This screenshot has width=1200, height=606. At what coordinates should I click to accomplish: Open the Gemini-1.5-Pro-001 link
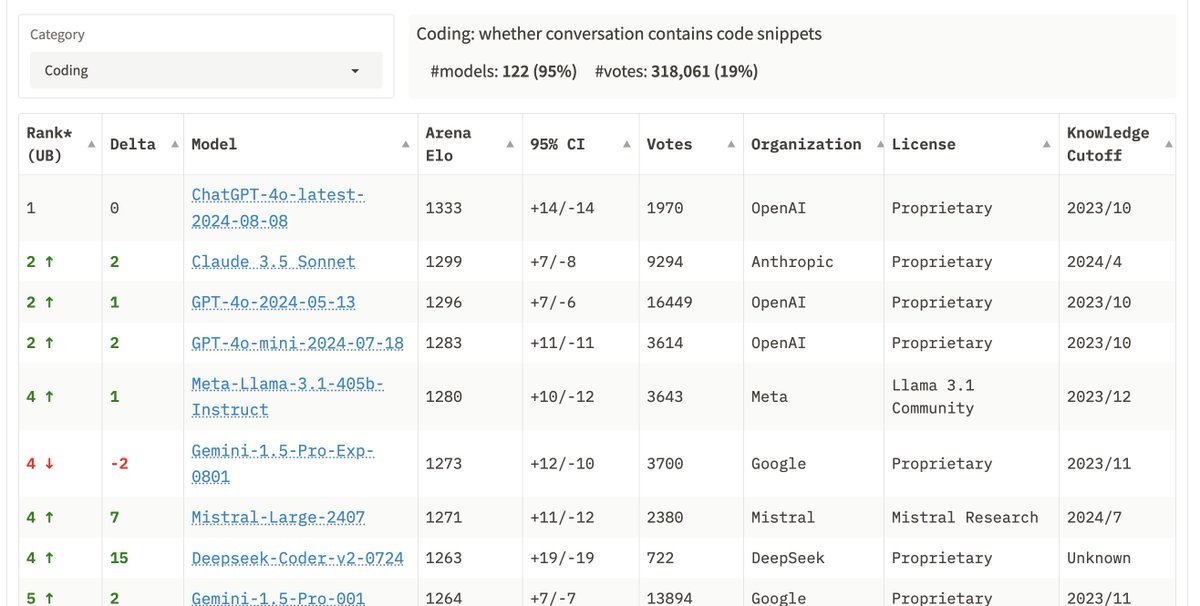278,598
